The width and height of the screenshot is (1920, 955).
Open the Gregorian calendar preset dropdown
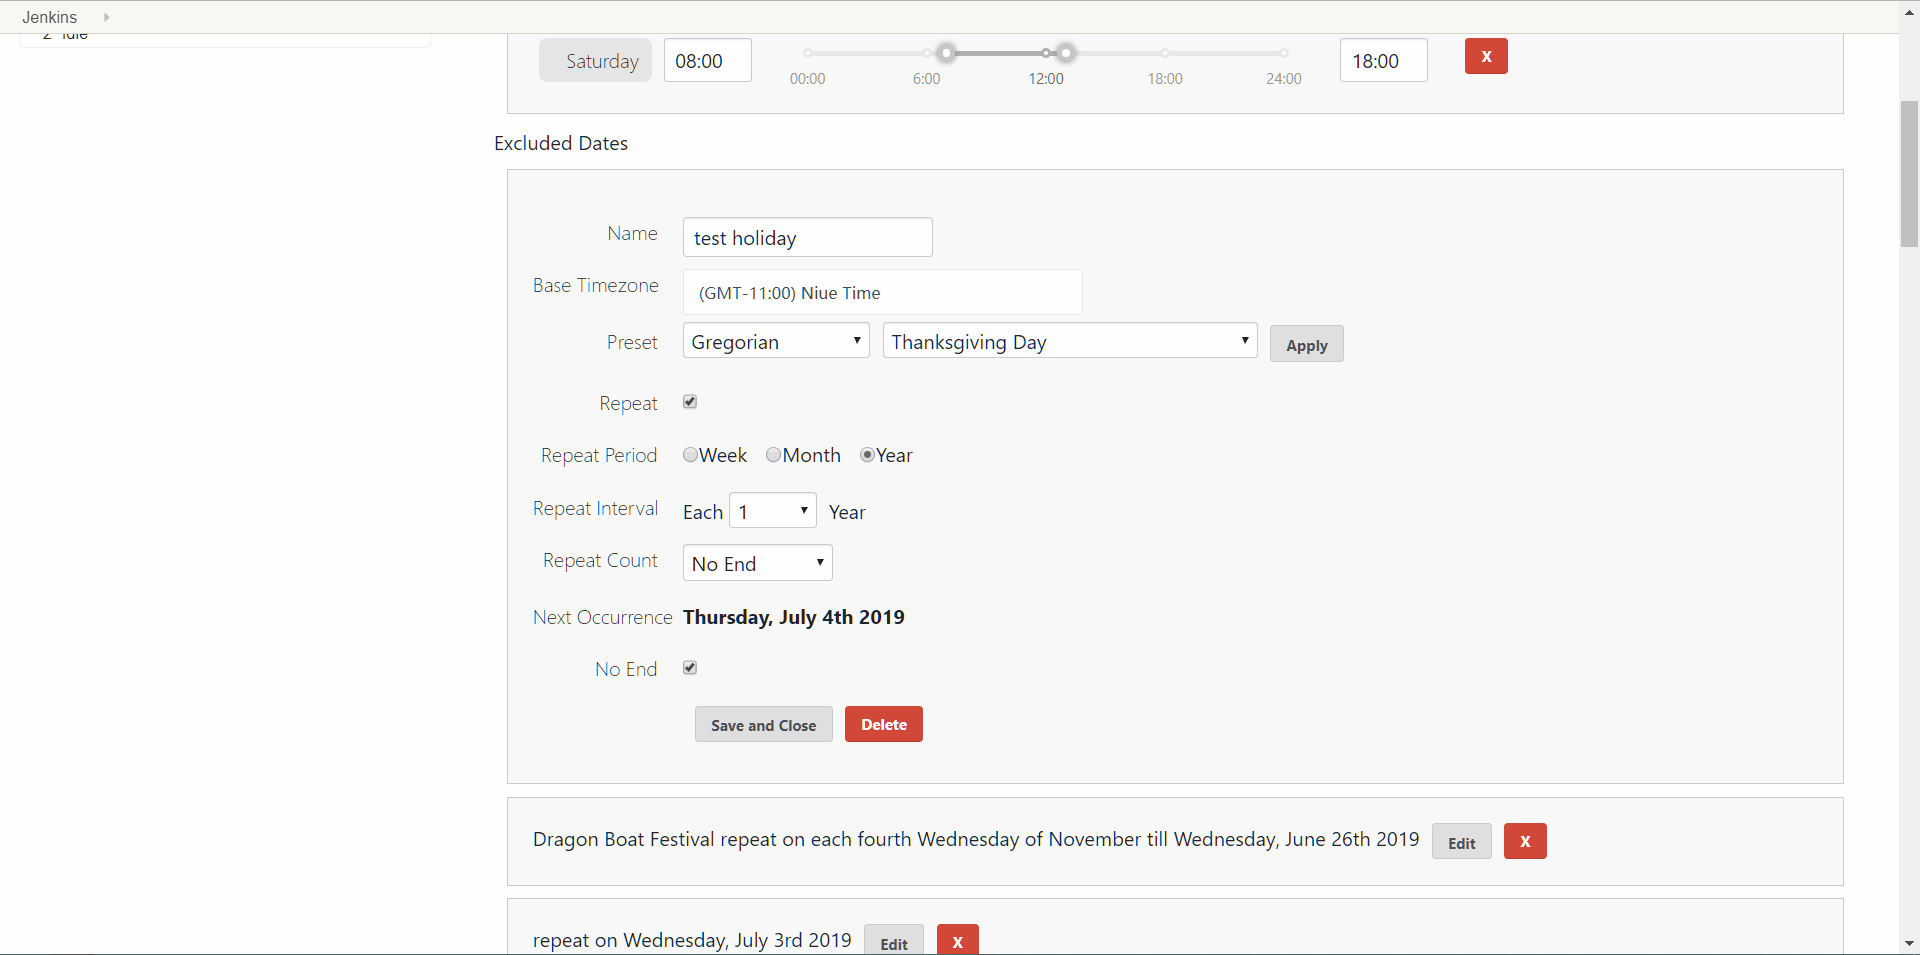coord(776,340)
